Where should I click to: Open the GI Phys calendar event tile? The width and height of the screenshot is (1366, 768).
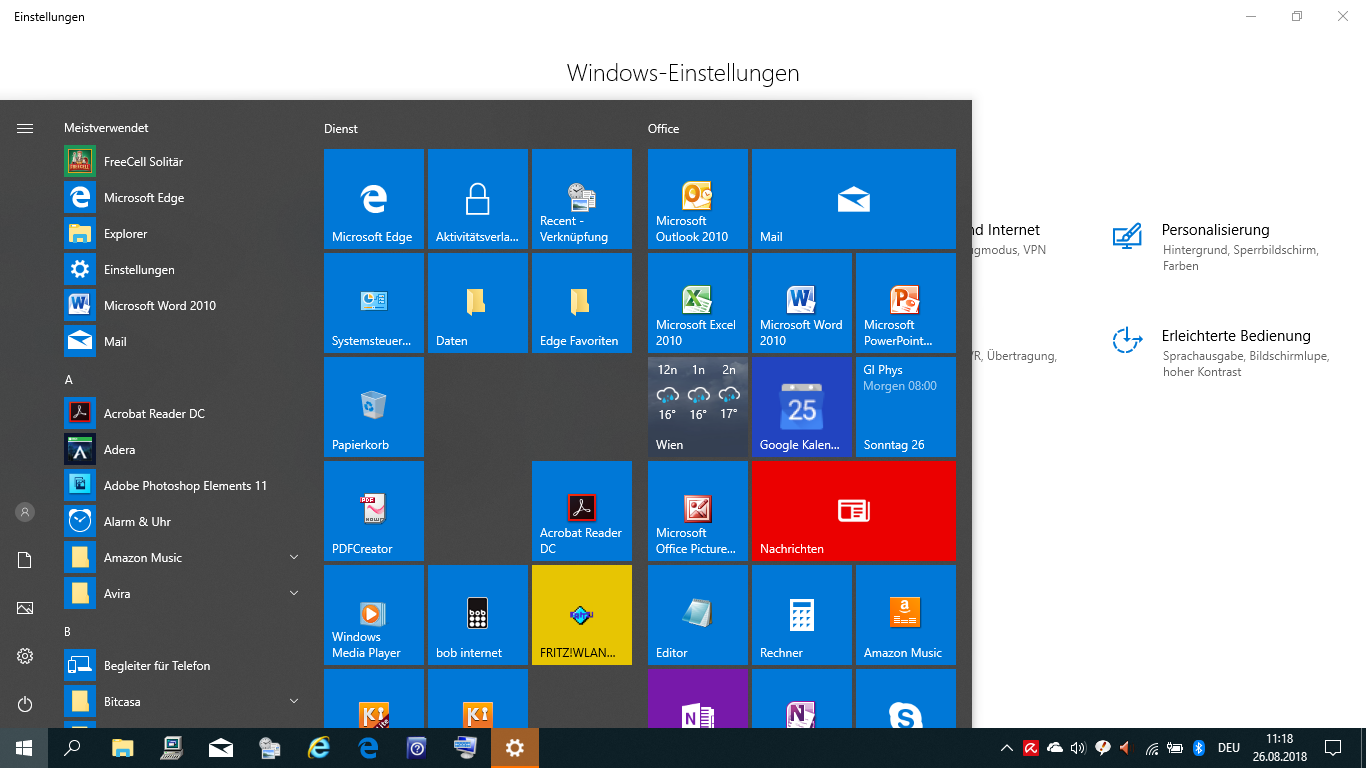pyautogui.click(x=906, y=407)
